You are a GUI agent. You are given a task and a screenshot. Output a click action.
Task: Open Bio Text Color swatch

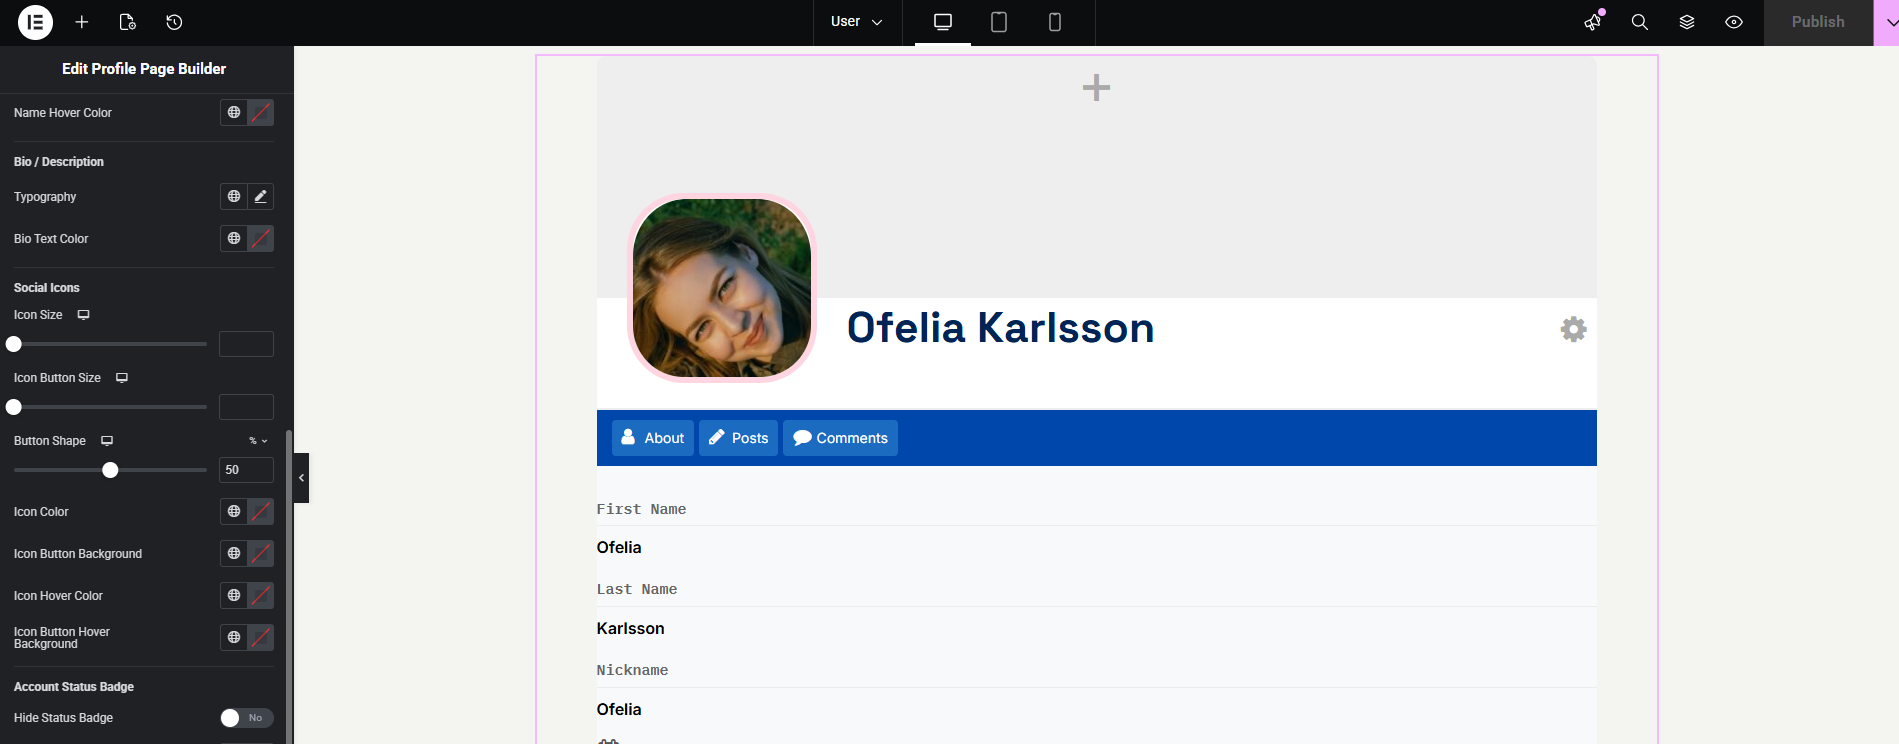261,239
